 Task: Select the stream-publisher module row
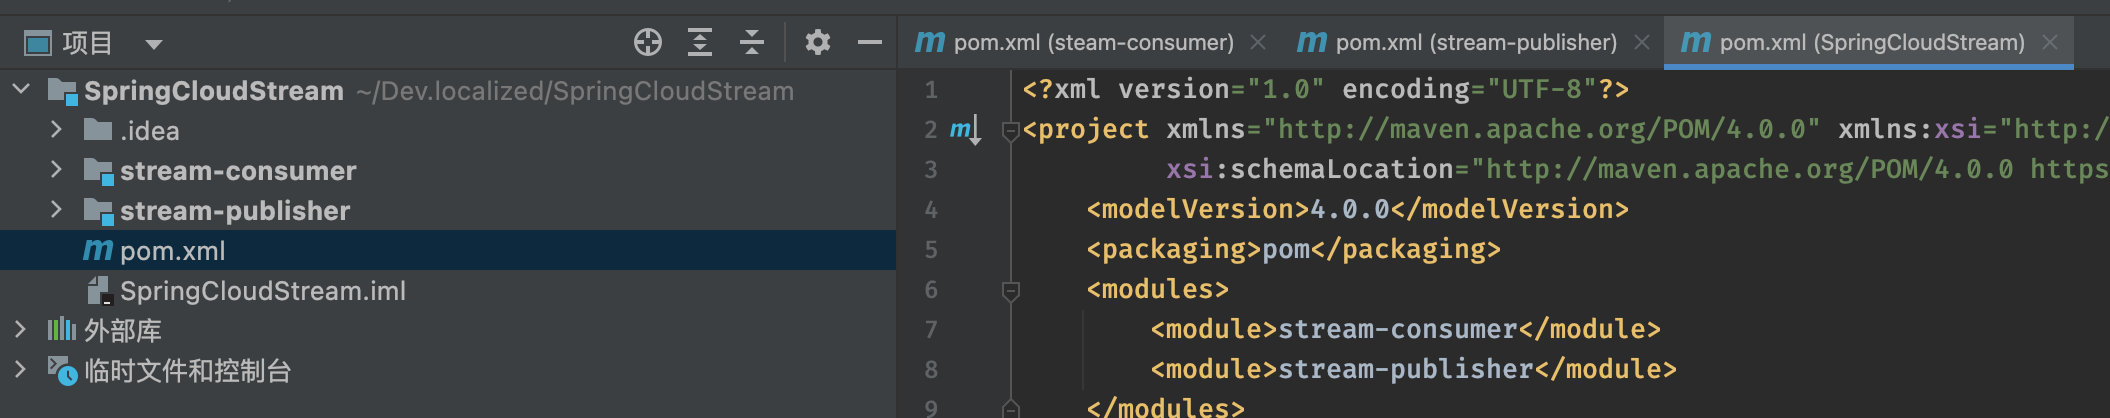point(448,210)
